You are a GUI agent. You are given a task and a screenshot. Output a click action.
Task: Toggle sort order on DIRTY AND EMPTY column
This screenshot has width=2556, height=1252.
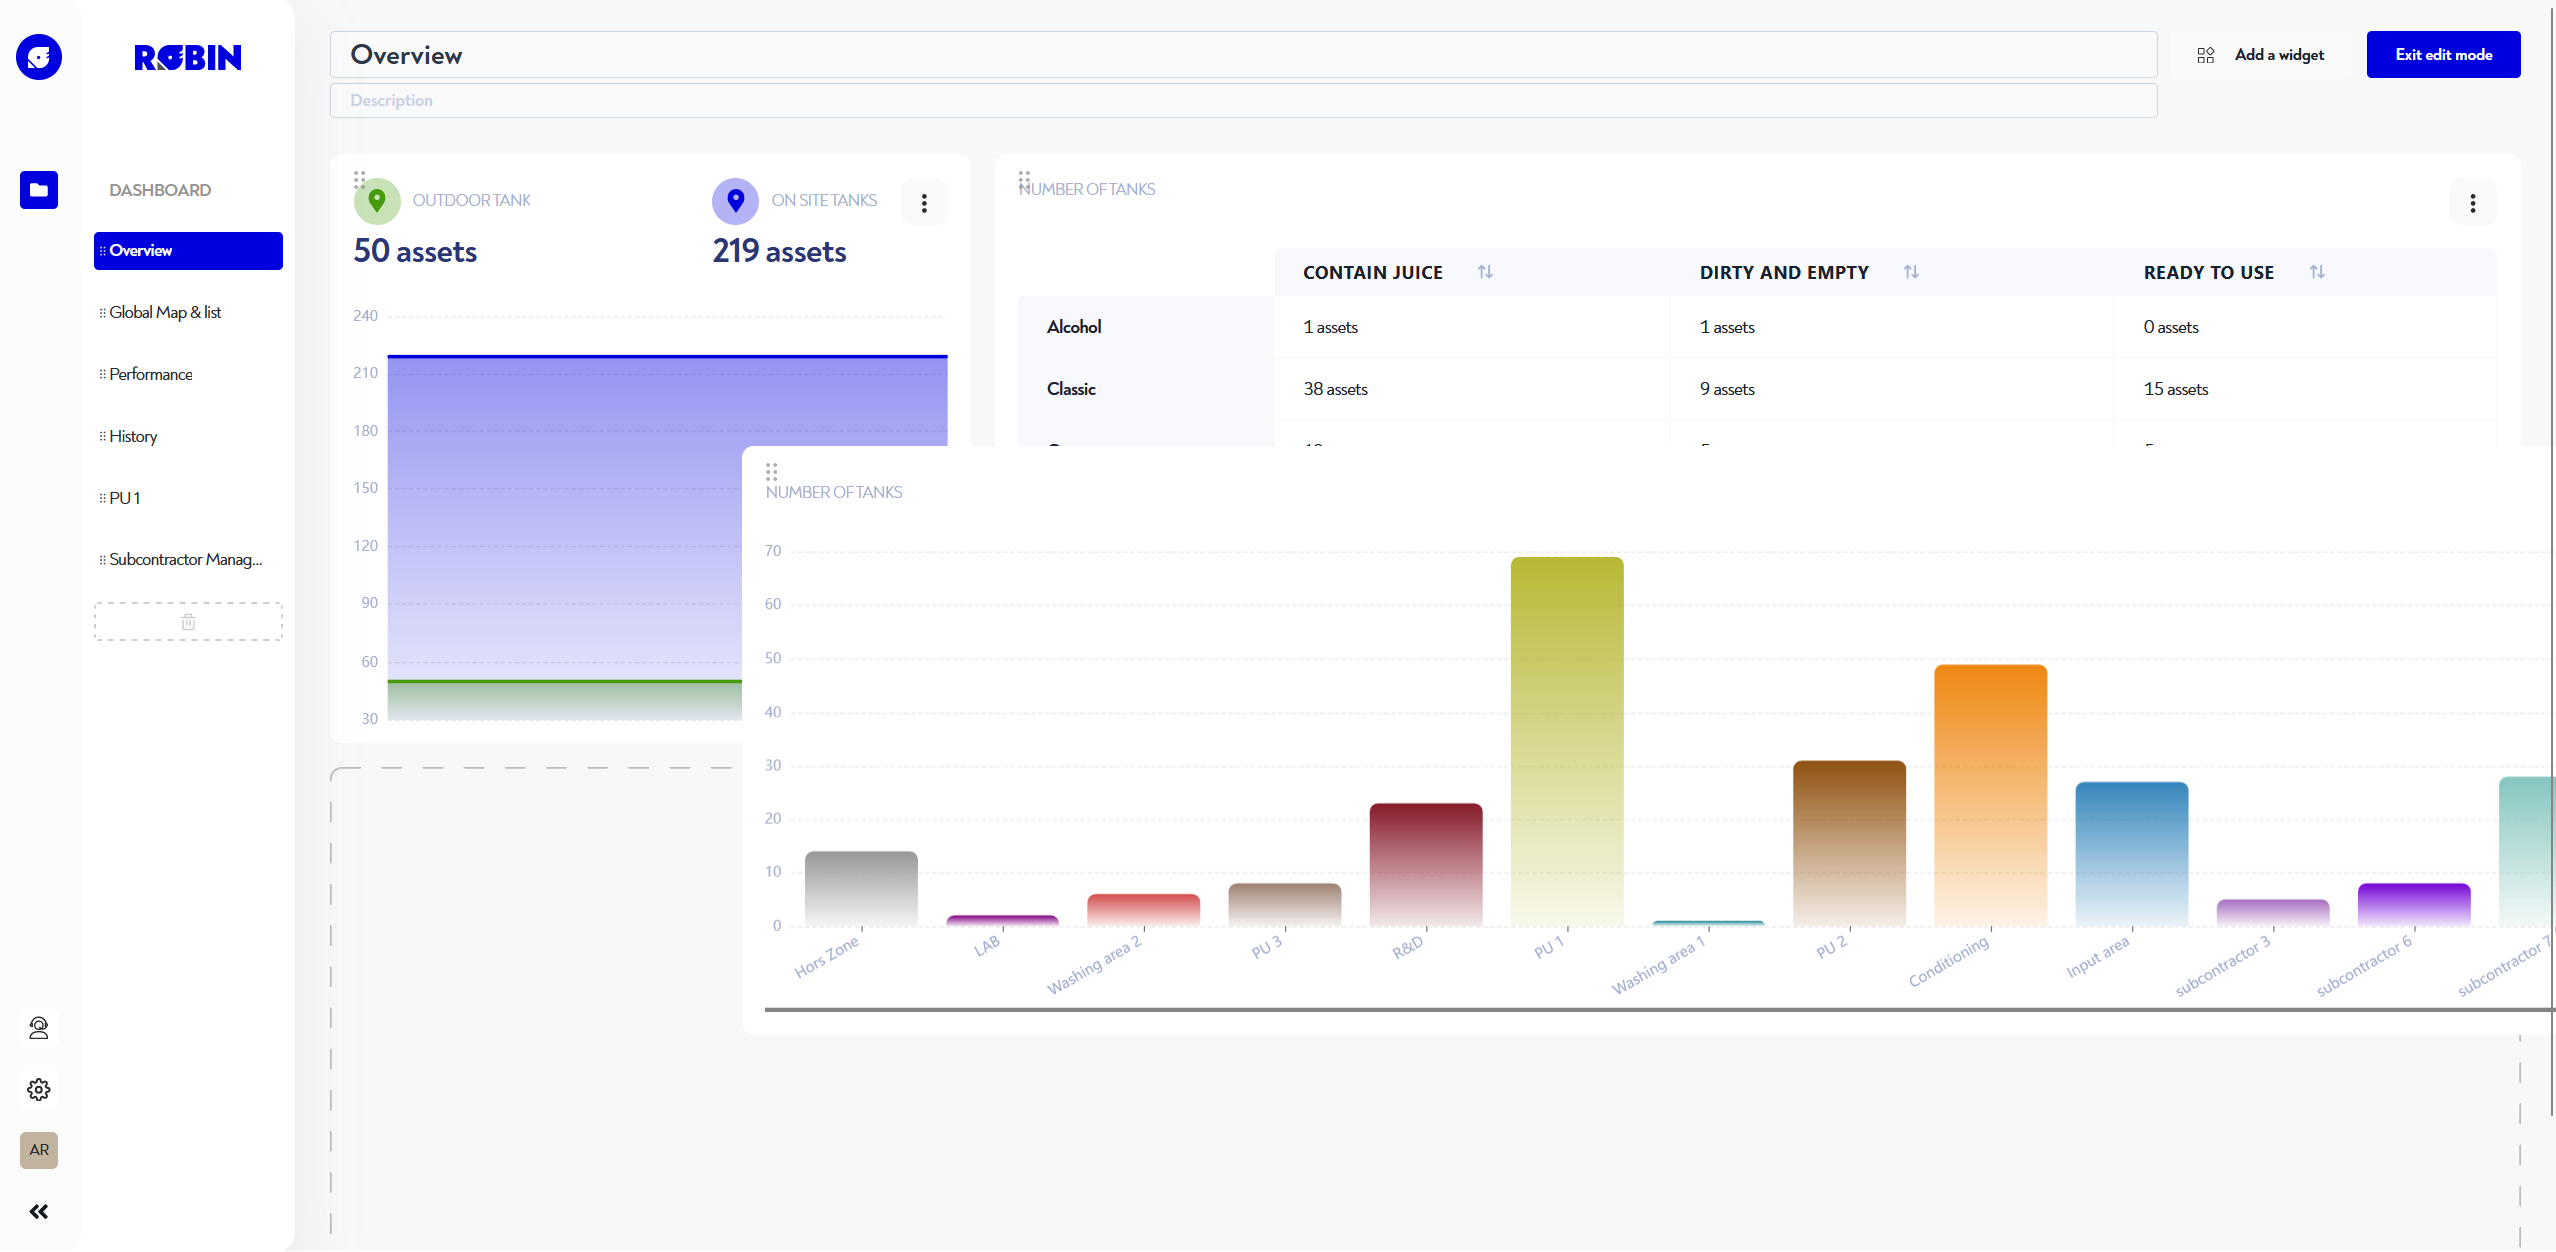[1912, 272]
